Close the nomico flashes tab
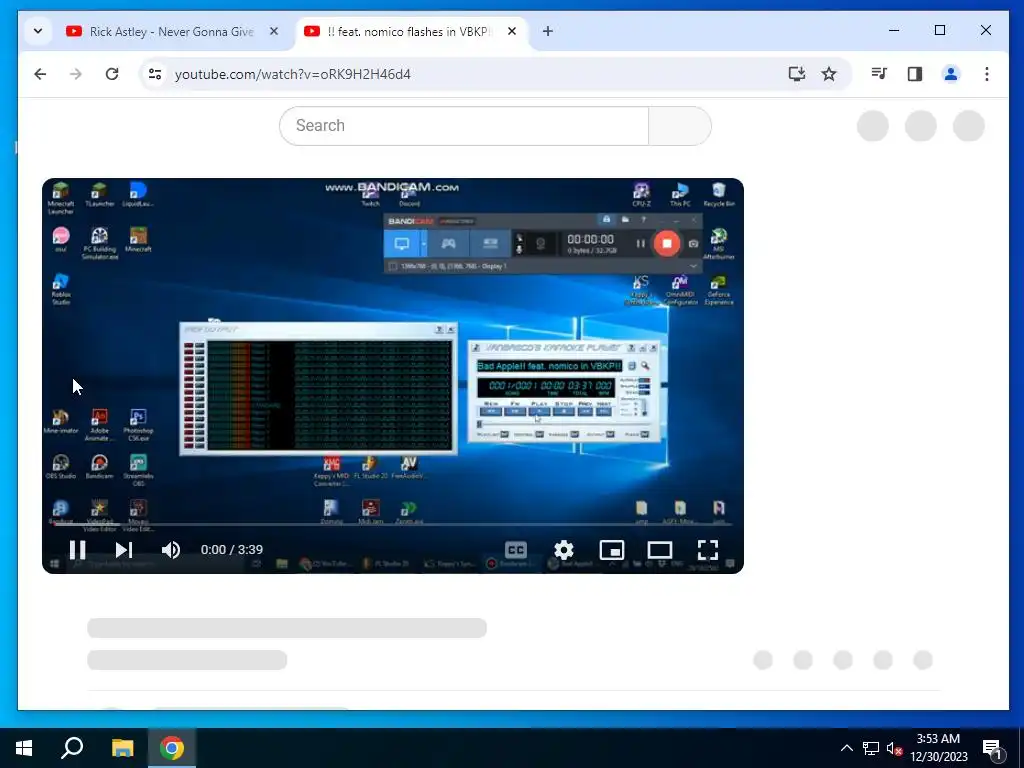This screenshot has height=768, width=1024. [512, 31]
